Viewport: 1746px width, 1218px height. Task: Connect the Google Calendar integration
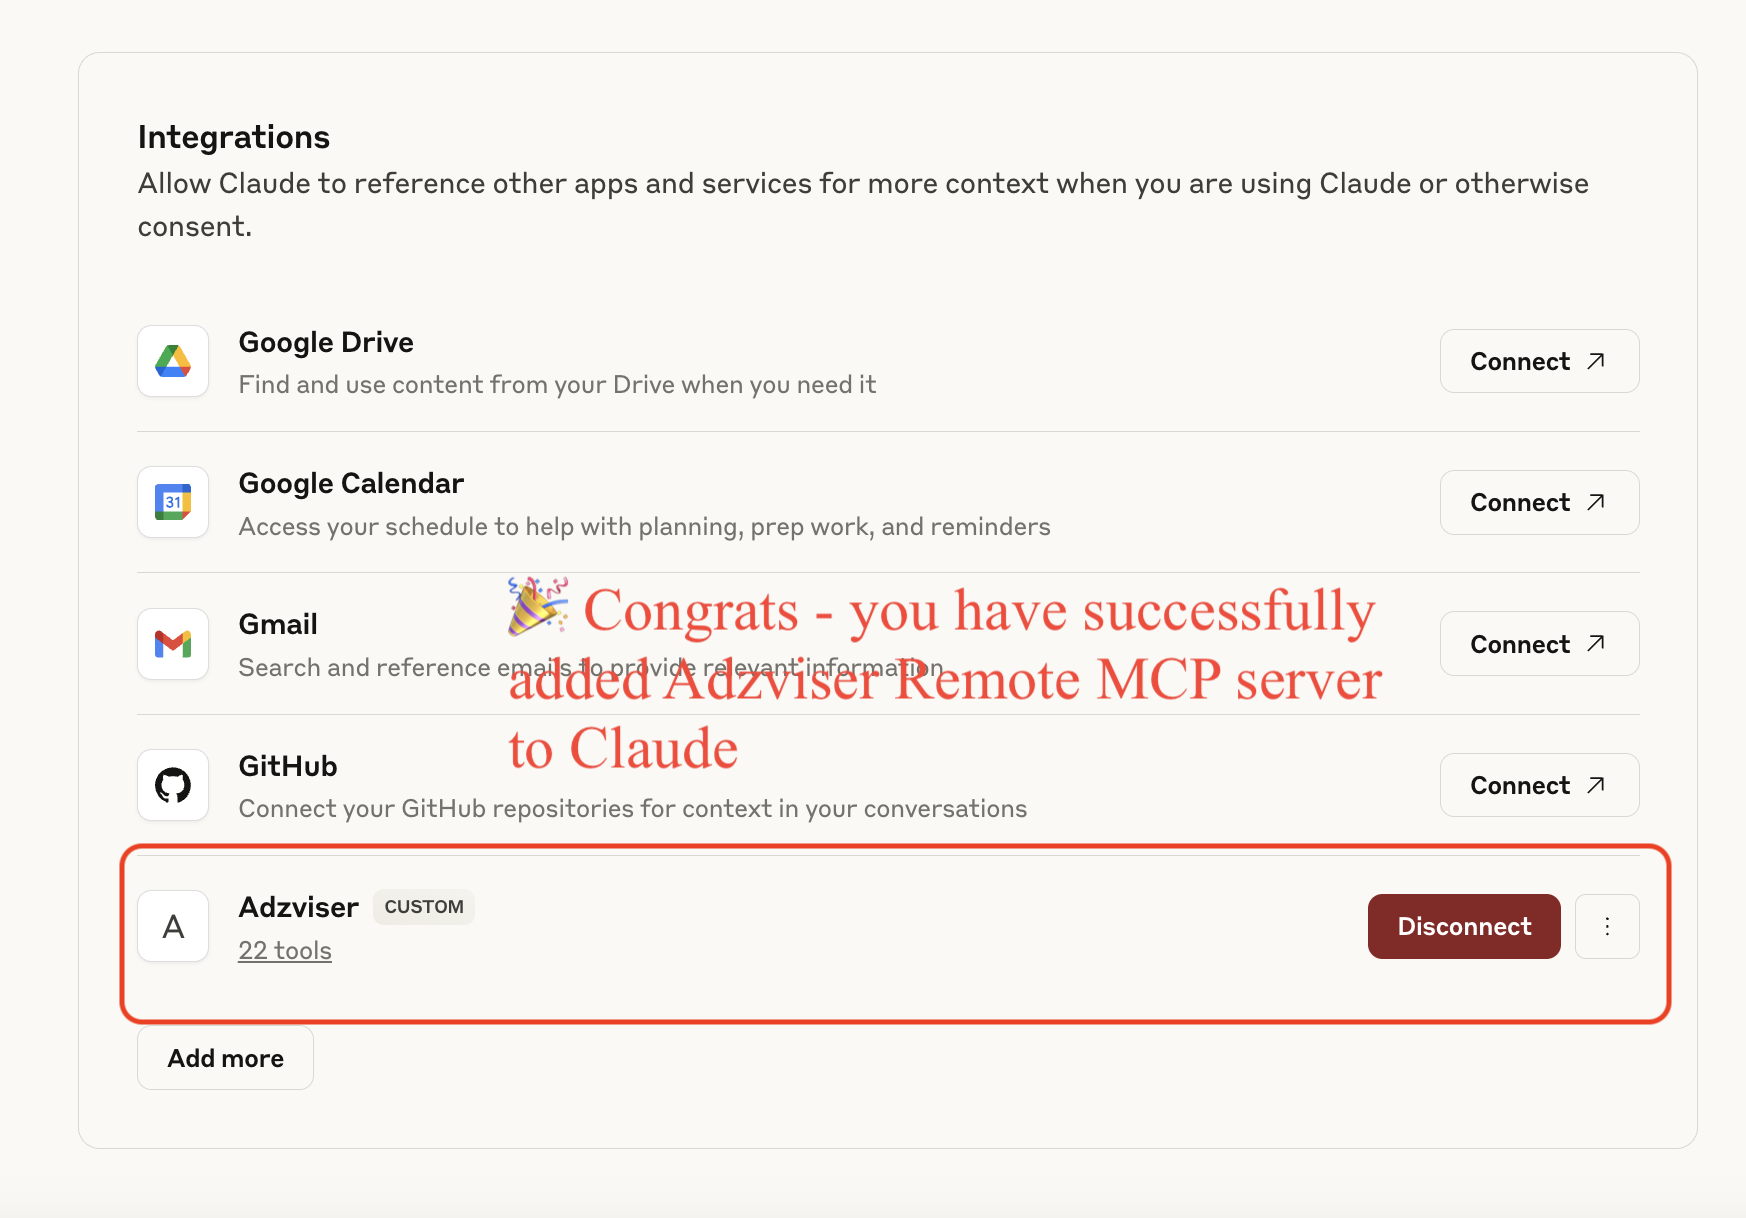click(1539, 502)
